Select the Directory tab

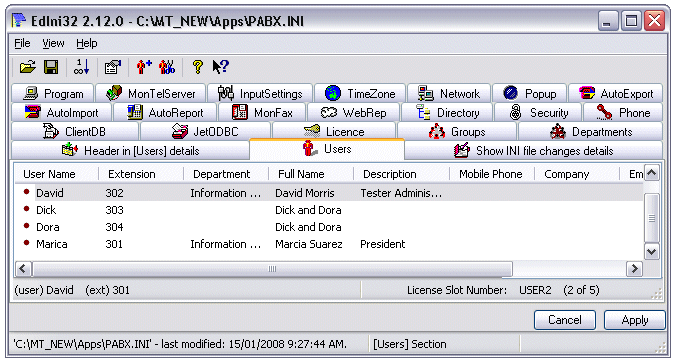coord(448,112)
